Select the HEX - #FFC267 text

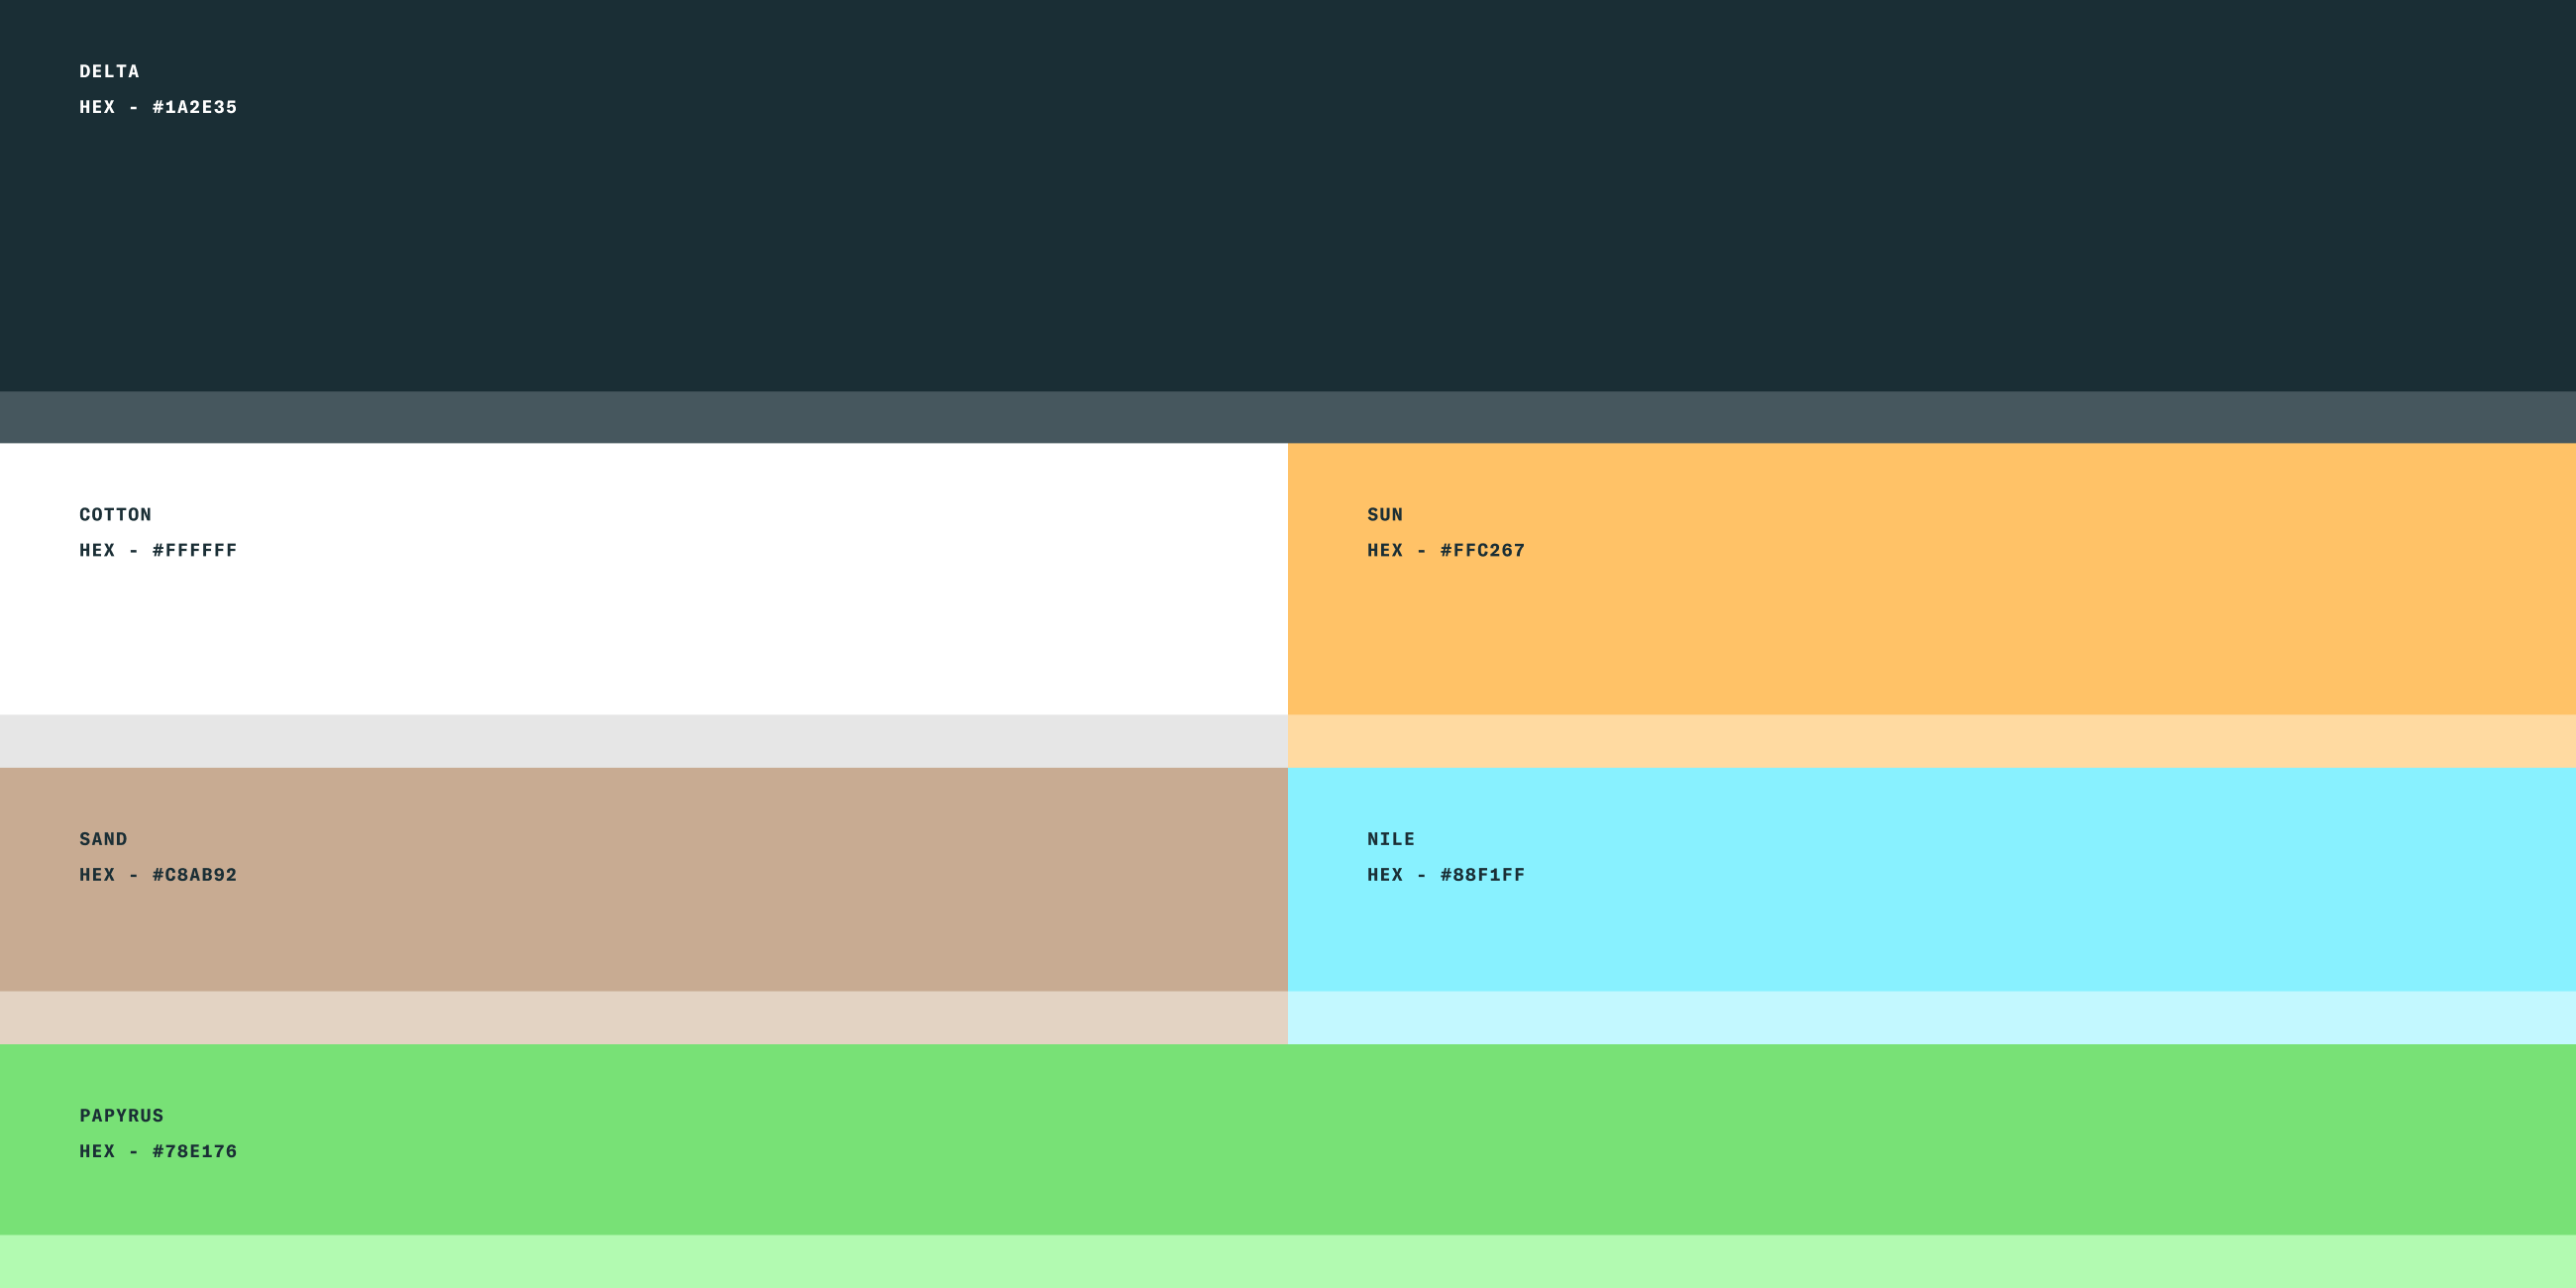pyautogui.click(x=1446, y=551)
